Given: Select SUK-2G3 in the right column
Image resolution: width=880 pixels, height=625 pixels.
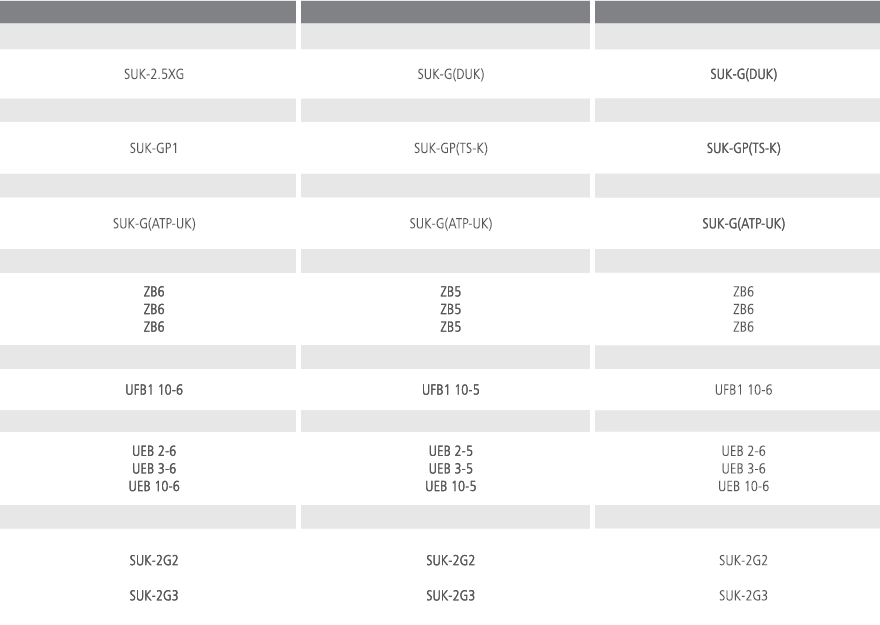Looking at the screenshot, I should [742, 596].
